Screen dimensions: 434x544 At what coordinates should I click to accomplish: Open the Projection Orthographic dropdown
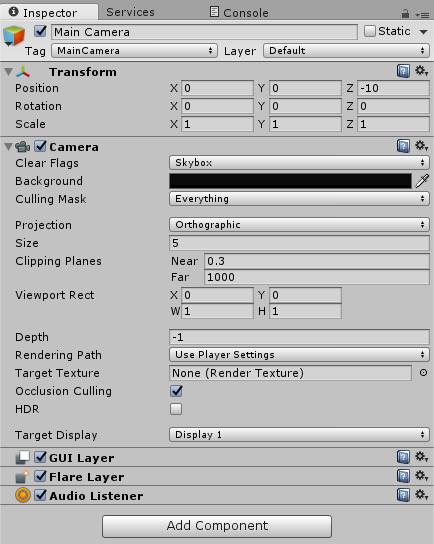299,225
